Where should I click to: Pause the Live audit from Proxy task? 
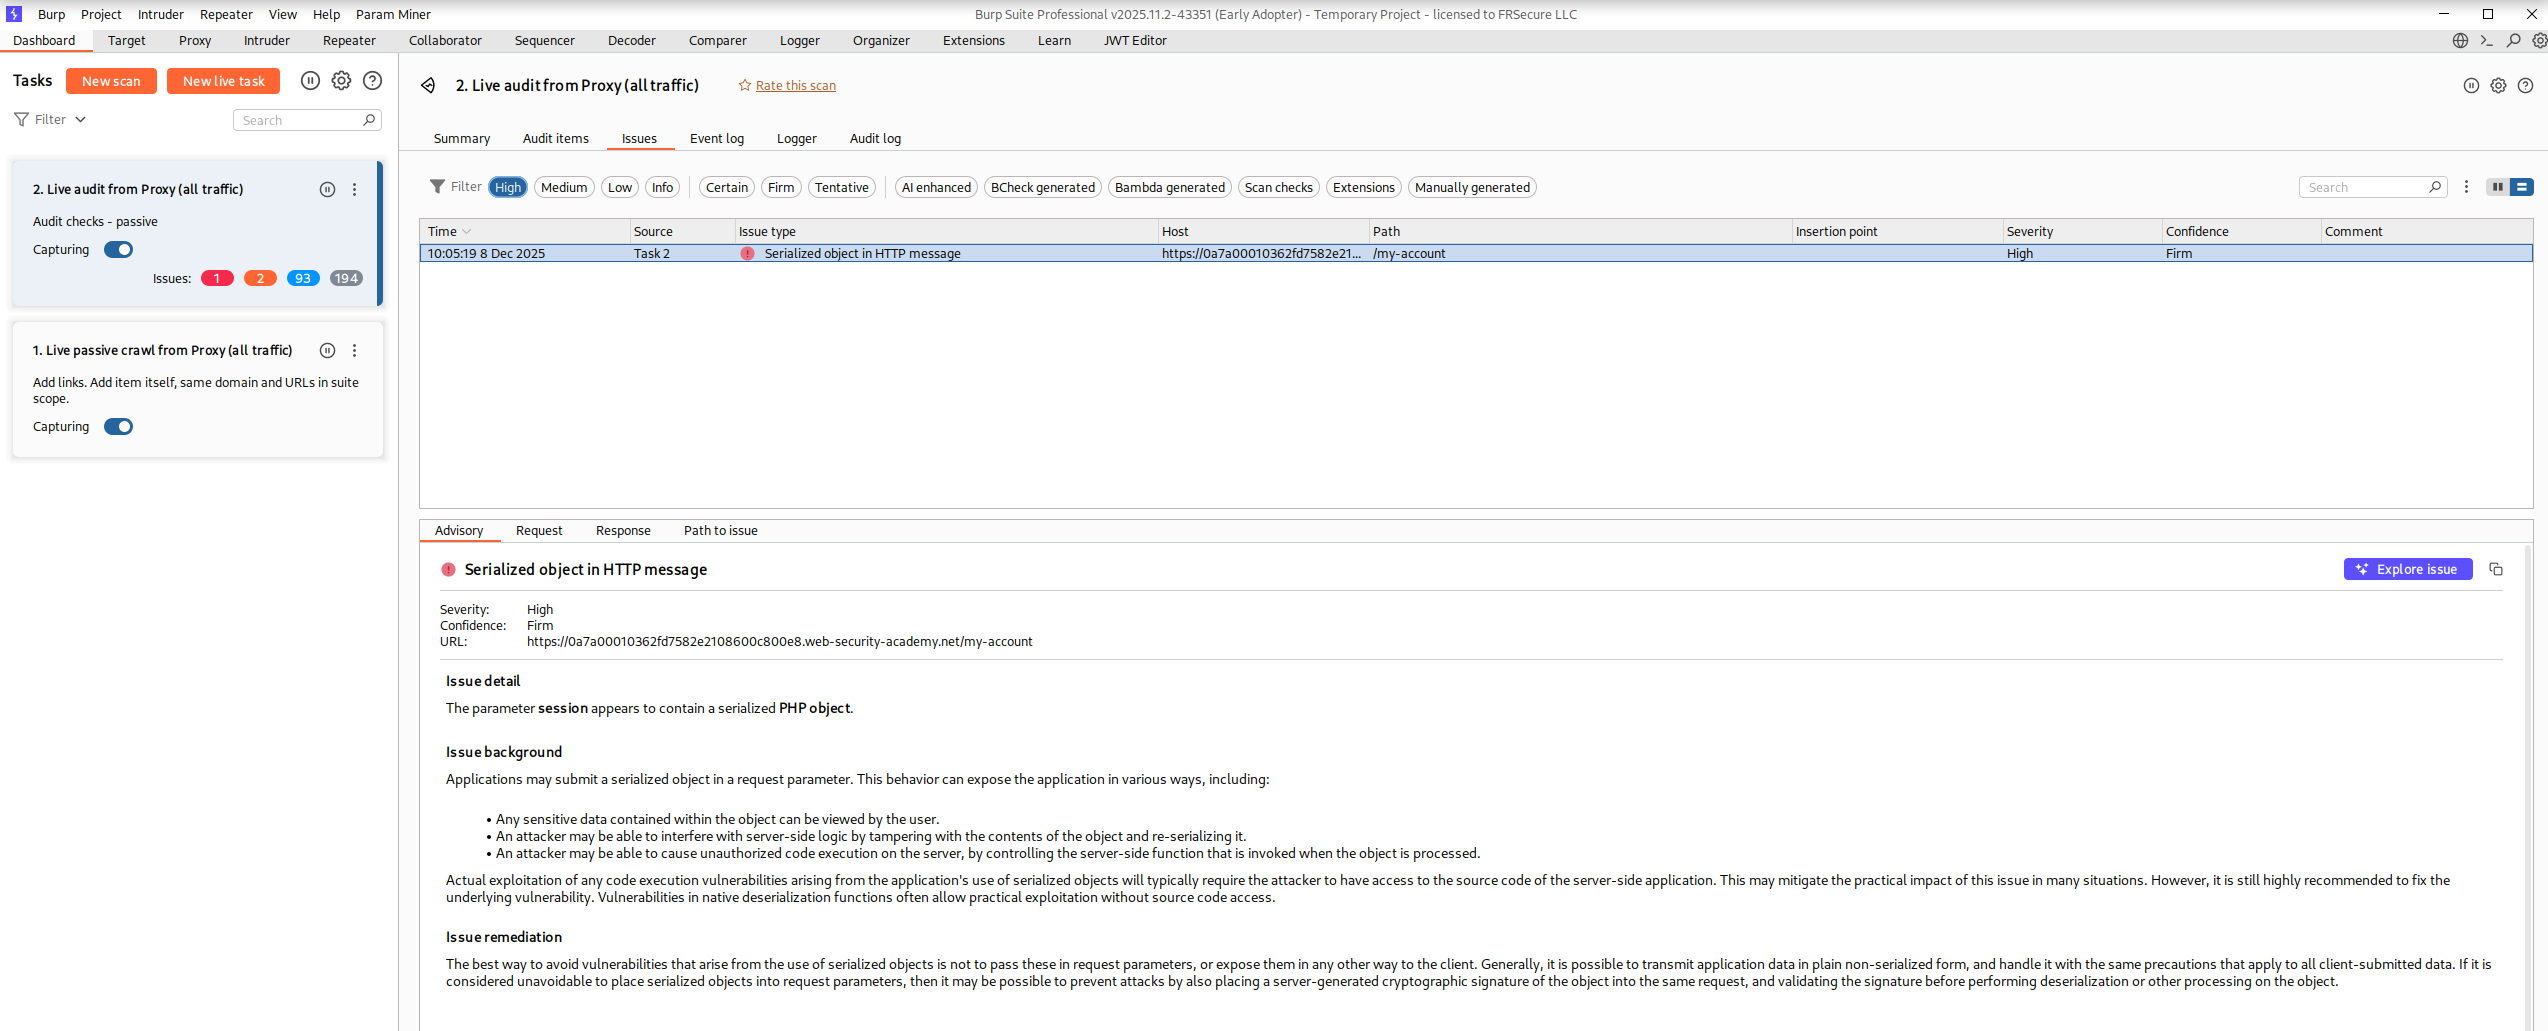pyautogui.click(x=327, y=189)
